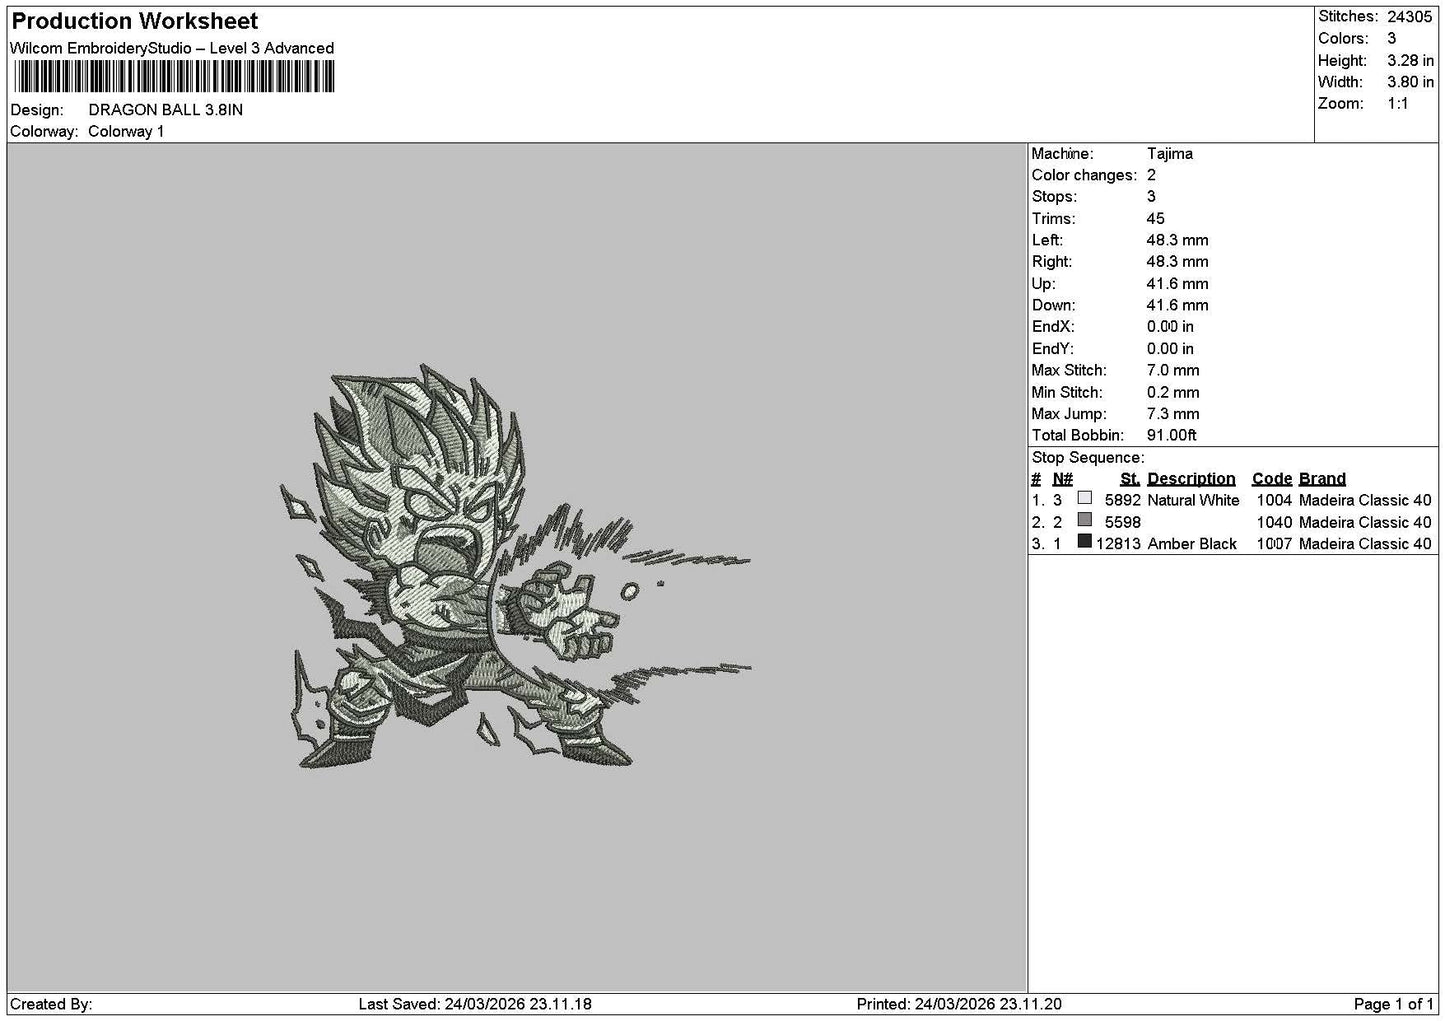Screen dimensions: 1445x1021
Task: Click the Stitches value 24305
Action: click(x=1411, y=16)
